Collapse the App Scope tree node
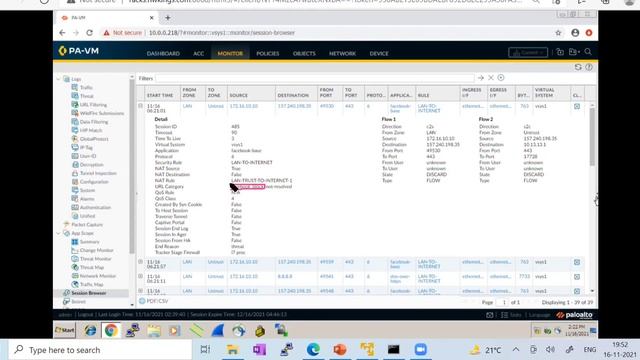 click(58, 233)
